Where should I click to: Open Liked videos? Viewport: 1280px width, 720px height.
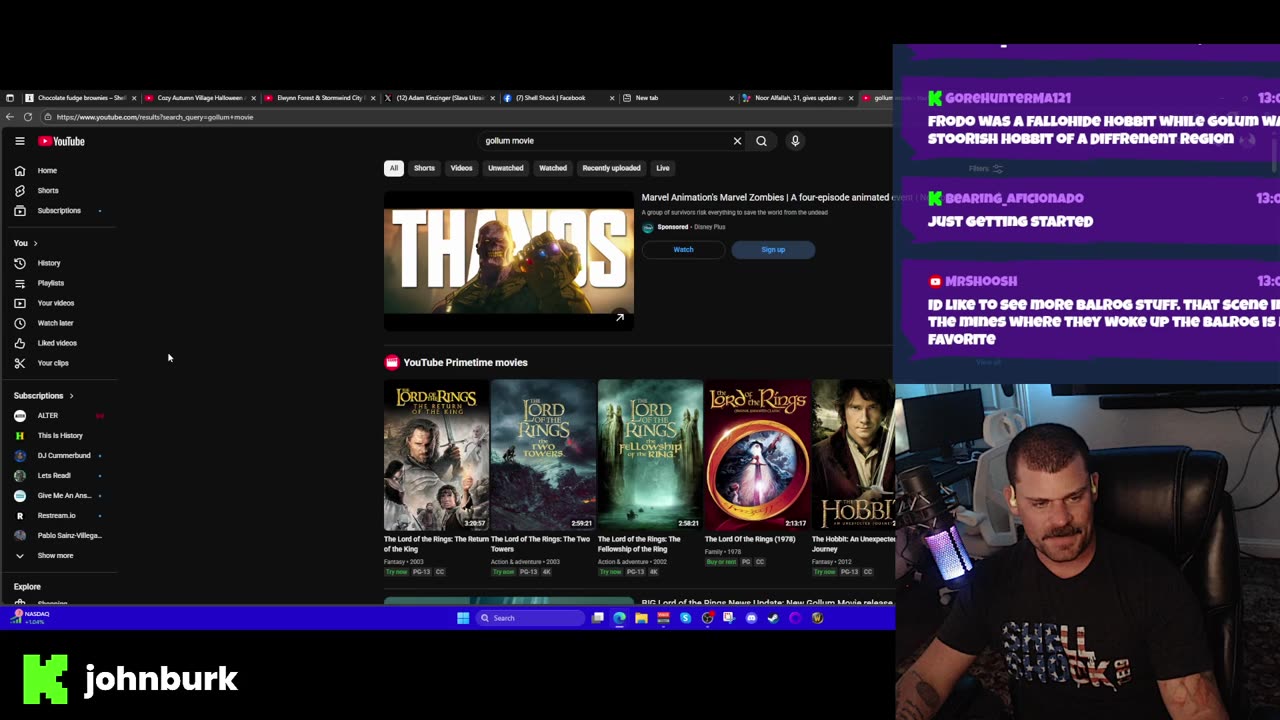pyautogui.click(x=57, y=343)
